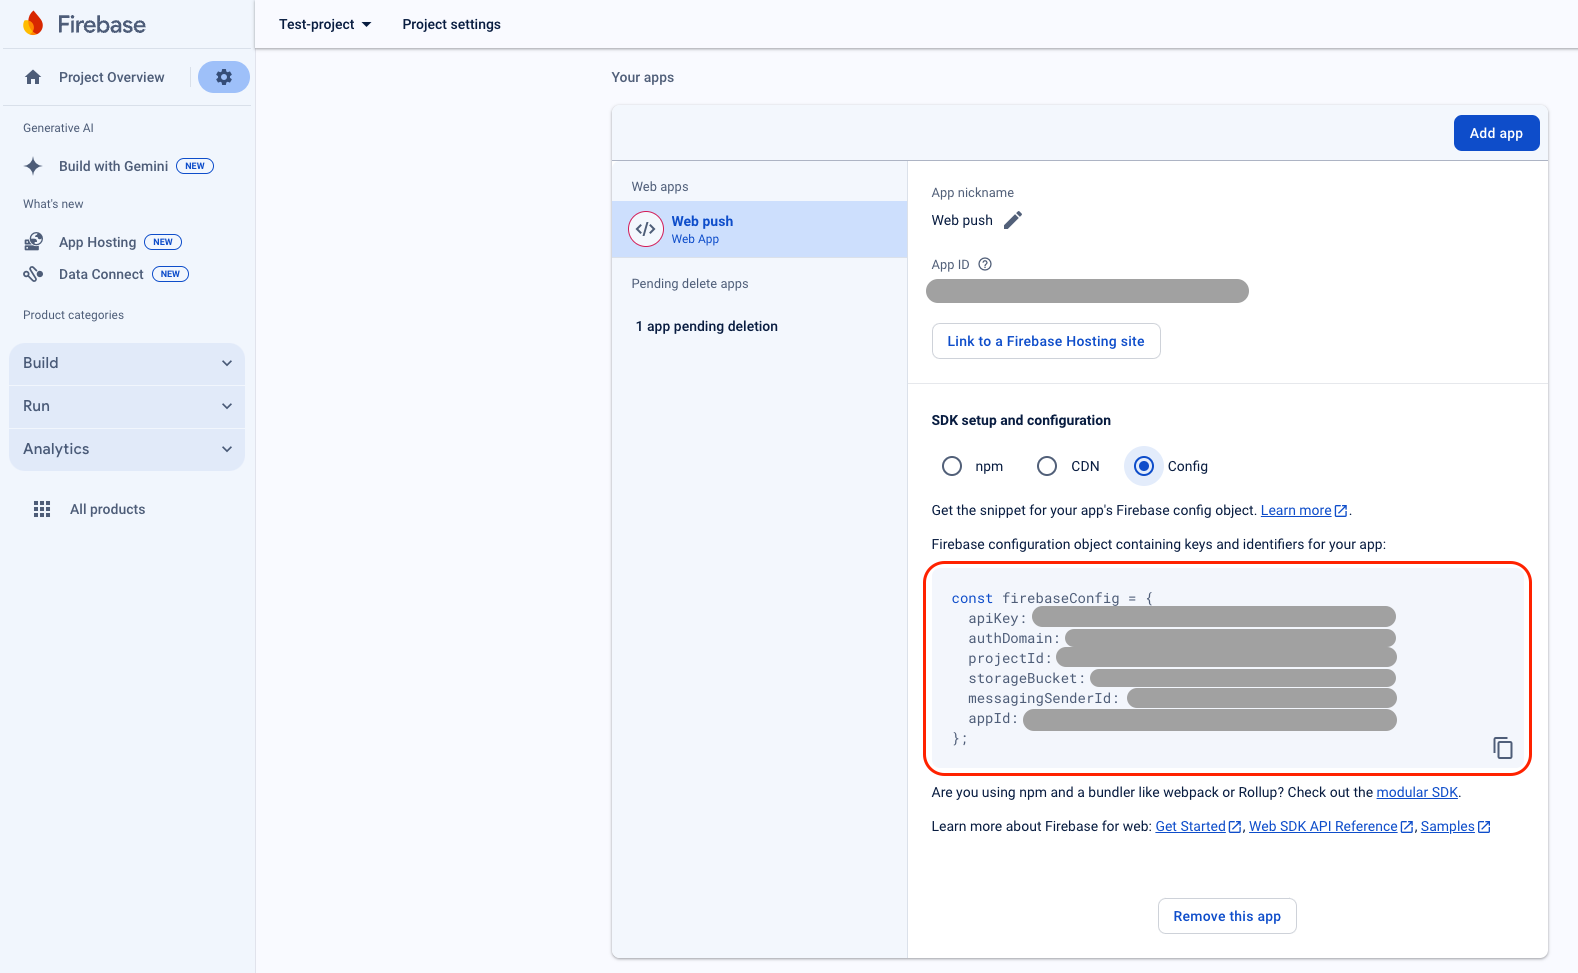Select the npm radio button
The width and height of the screenshot is (1578, 973).
coord(952,466)
